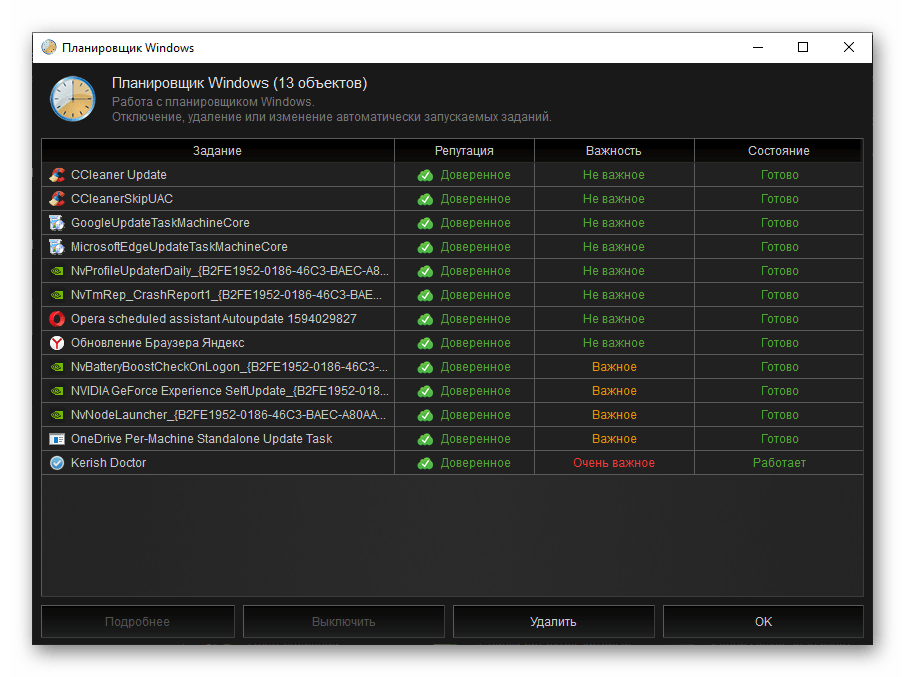Sort by the Важность column header
Viewport: 905px width, 677px height.
click(614, 151)
